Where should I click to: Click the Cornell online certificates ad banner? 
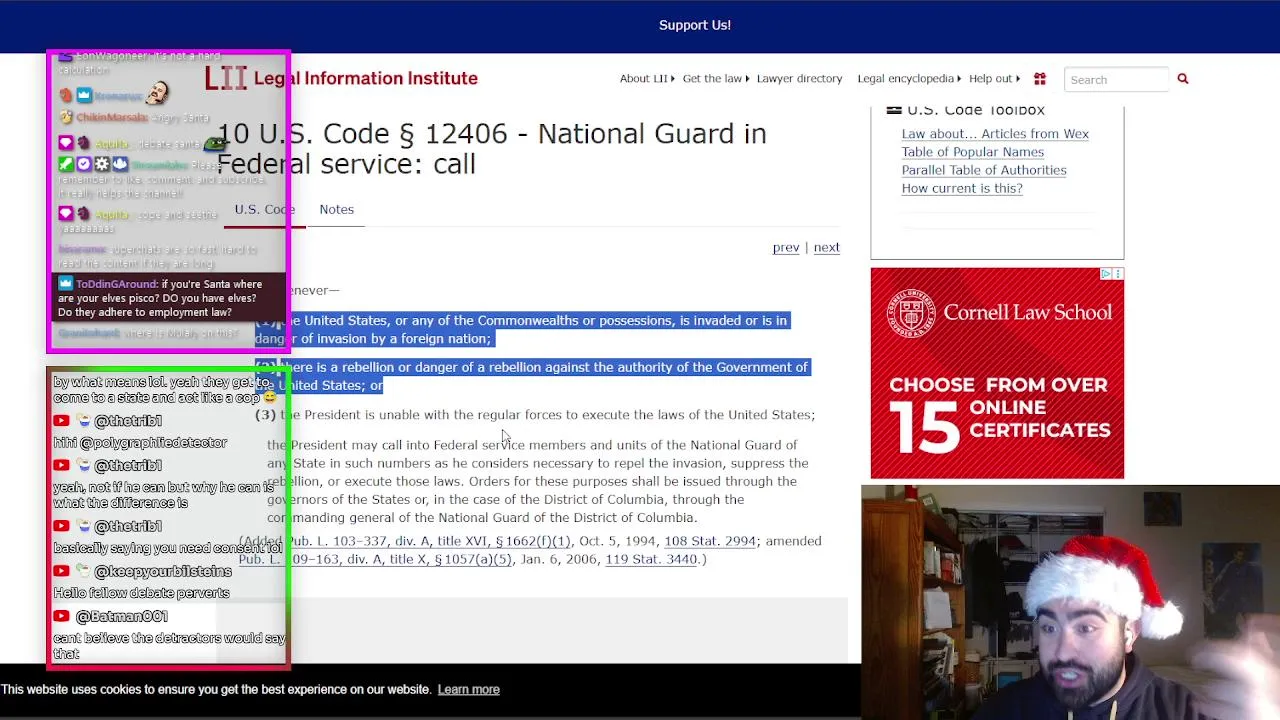(x=997, y=373)
